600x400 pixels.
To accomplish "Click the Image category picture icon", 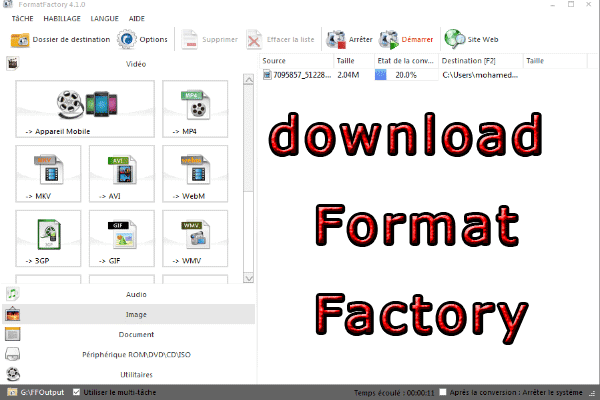I will [x=13, y=314].
